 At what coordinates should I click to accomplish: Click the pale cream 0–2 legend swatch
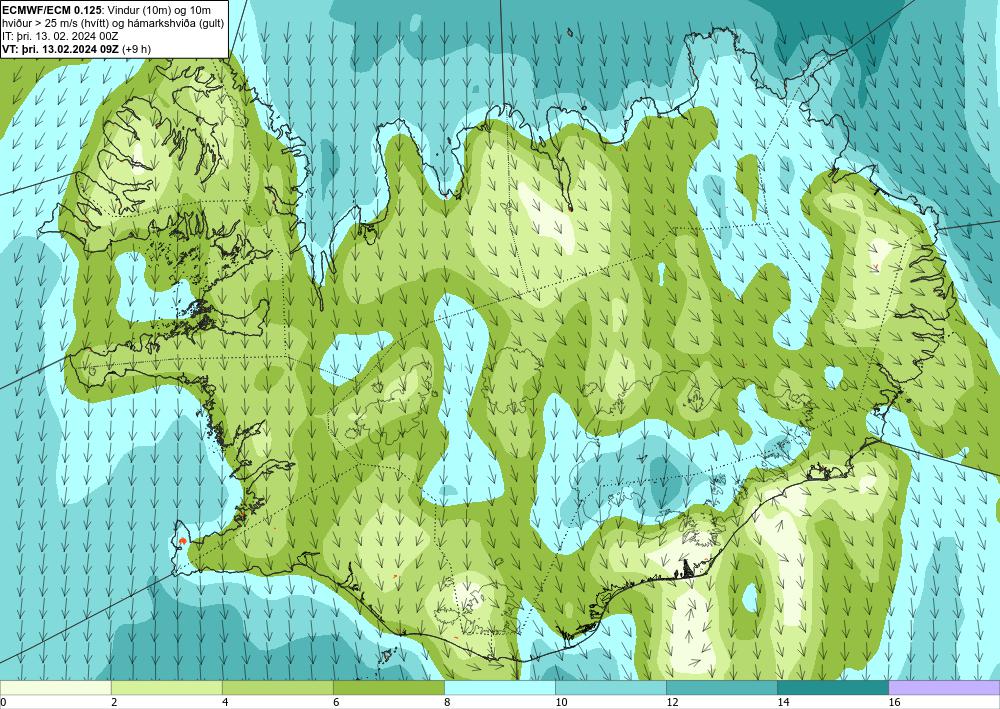tap(55, 688)
